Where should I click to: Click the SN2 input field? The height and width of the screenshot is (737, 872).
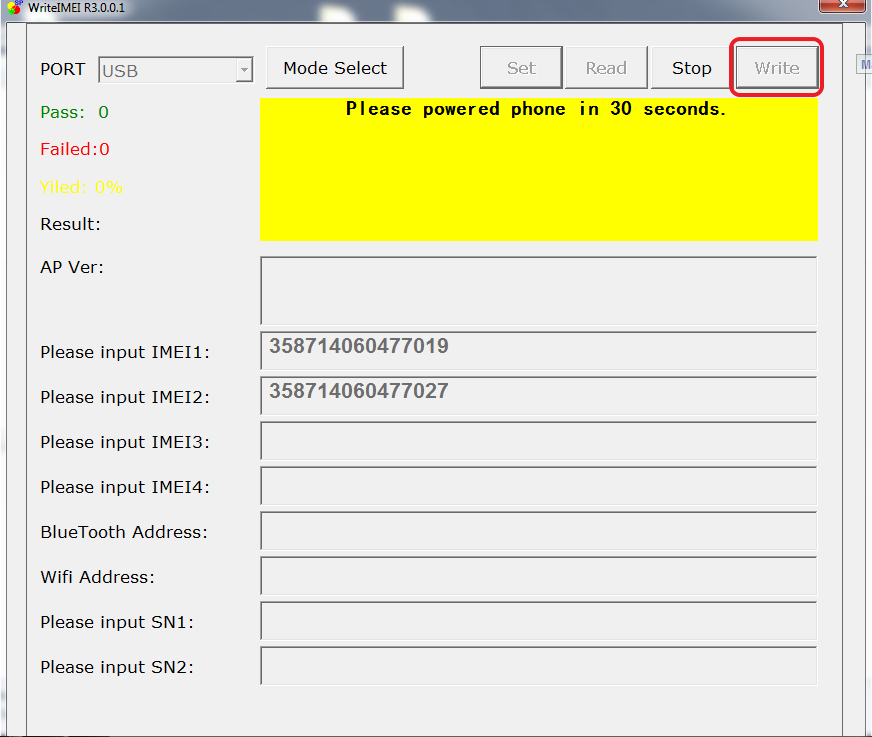coord(538,666)
